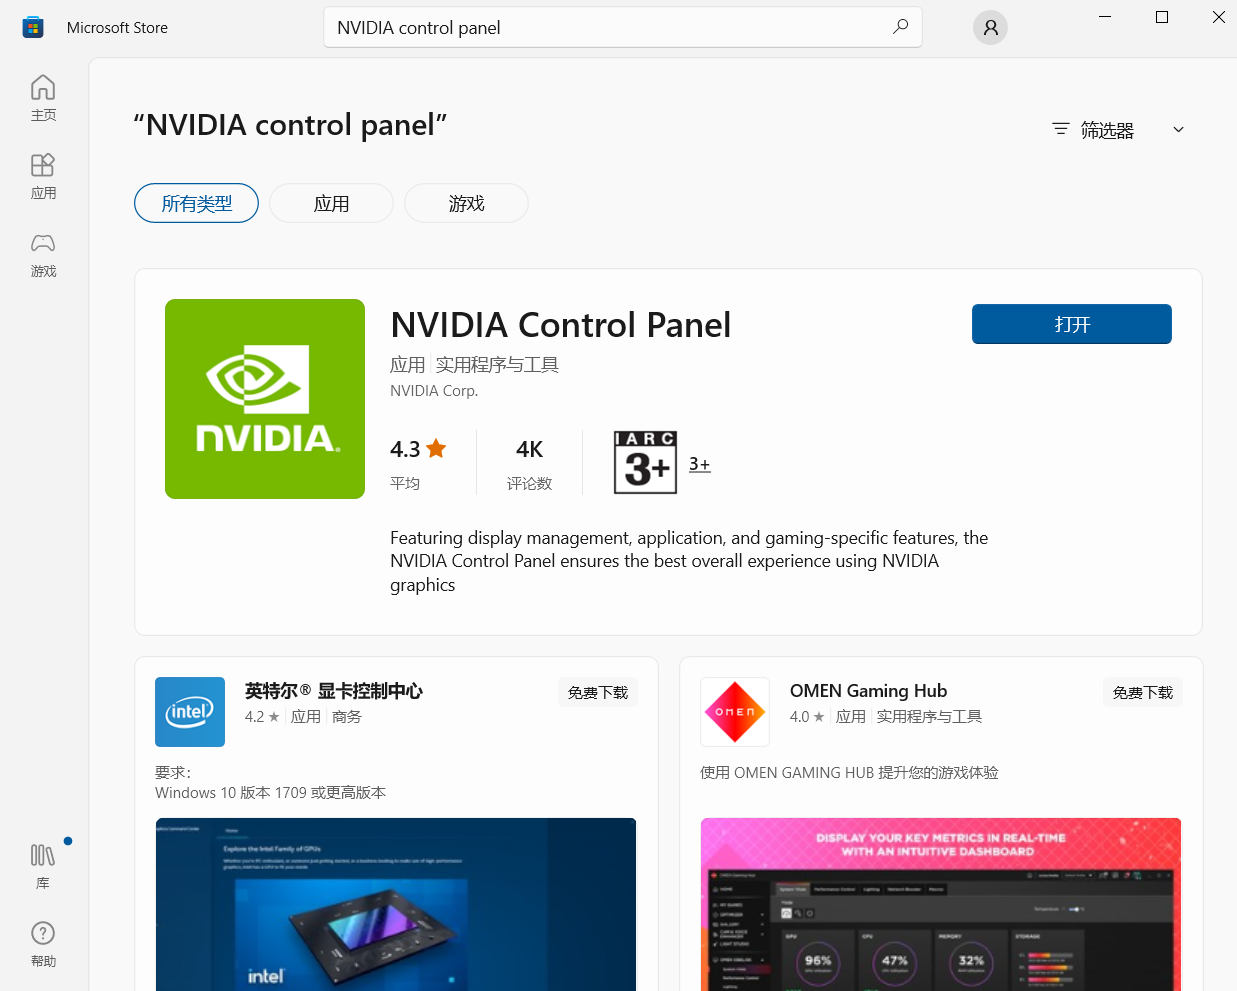Click the 4K review count
Viewport: 1237px width, 991px height.
[x=529, y=449]
